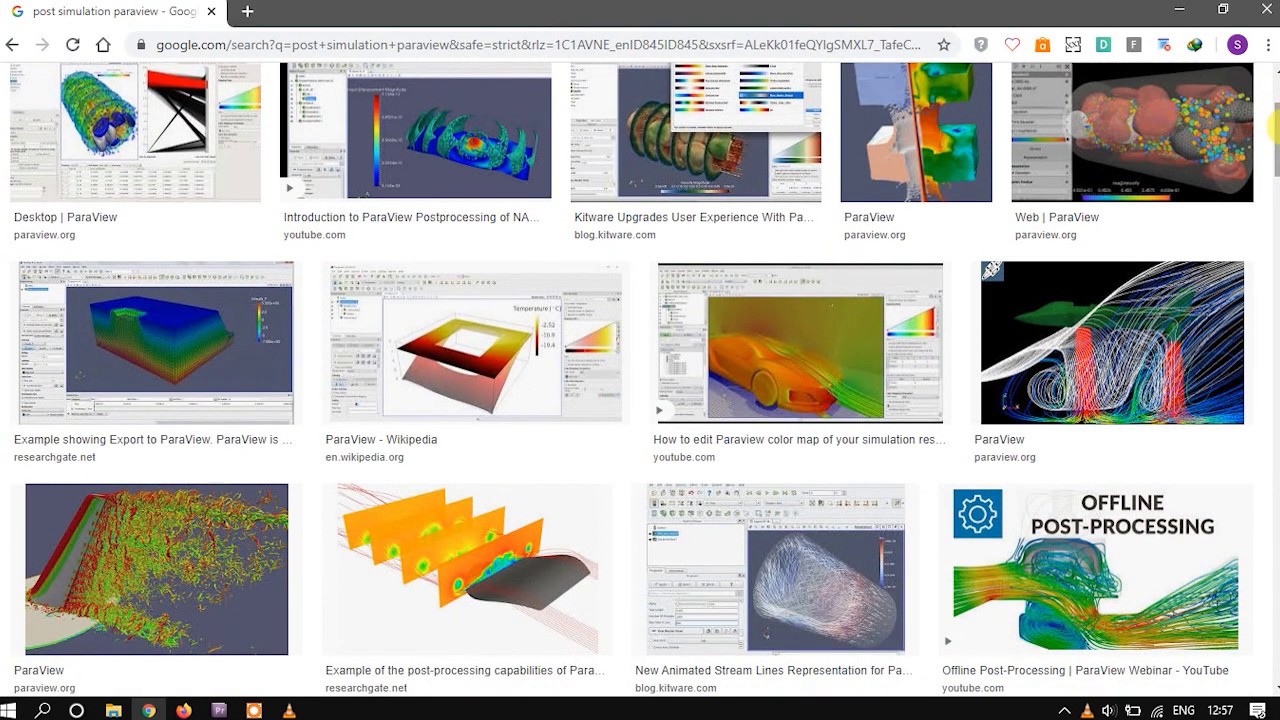Screen dimensions: 1280x720
Task: Open the Desktop | ParaView result link
Action: 65,217
